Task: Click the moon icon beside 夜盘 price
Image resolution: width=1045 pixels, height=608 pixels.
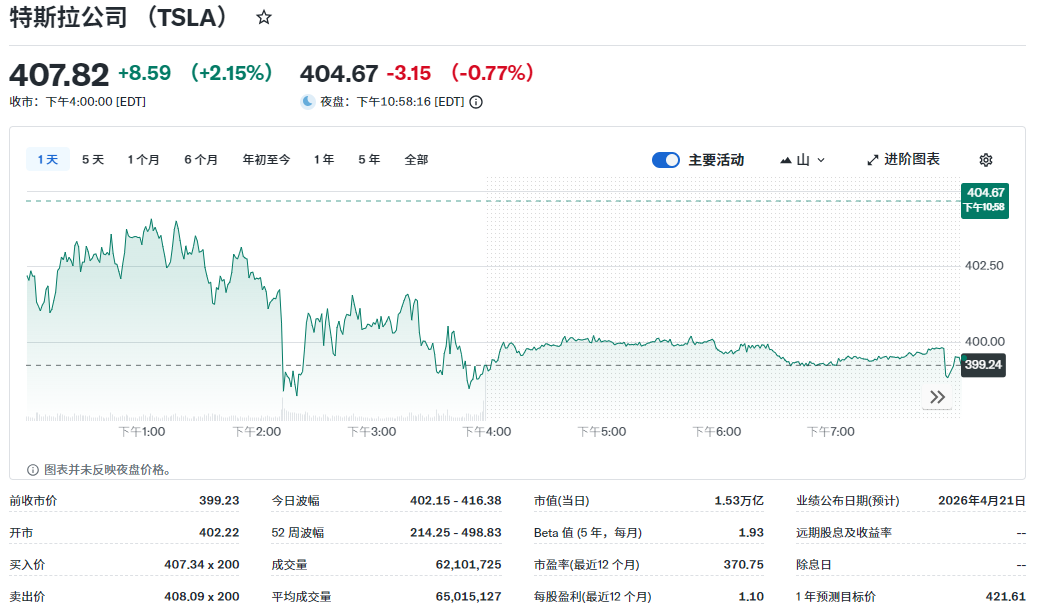Action: pyautogui.click(x=306, y=101)
